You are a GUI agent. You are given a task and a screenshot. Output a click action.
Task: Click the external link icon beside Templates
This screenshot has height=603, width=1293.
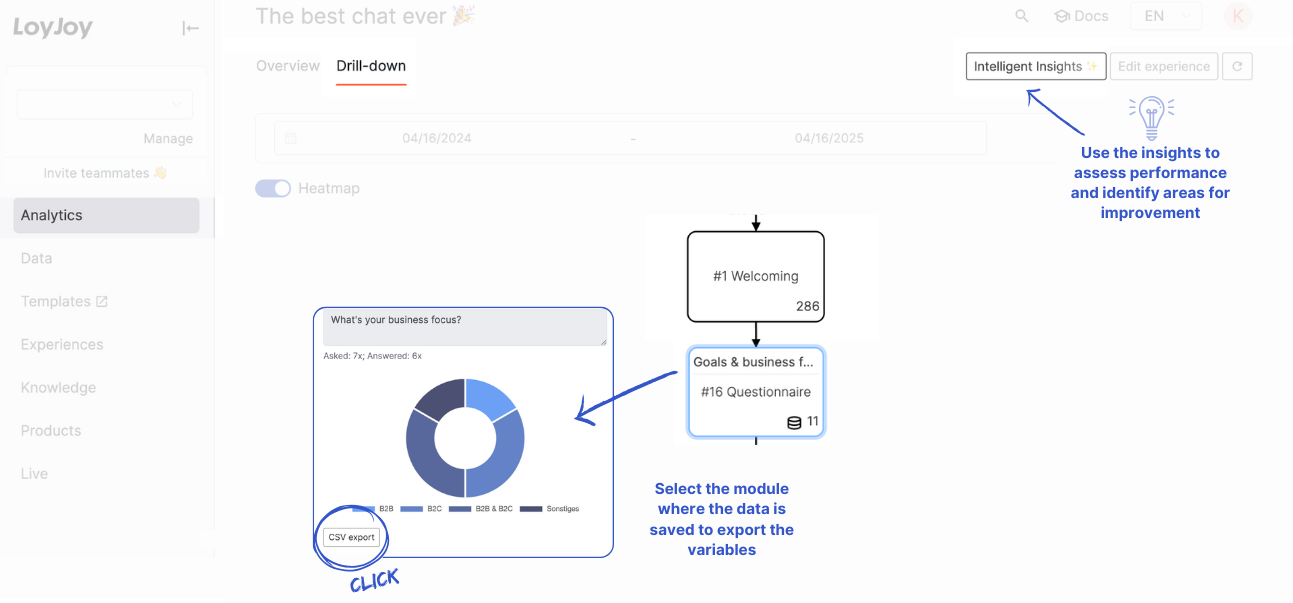(101, 301)
